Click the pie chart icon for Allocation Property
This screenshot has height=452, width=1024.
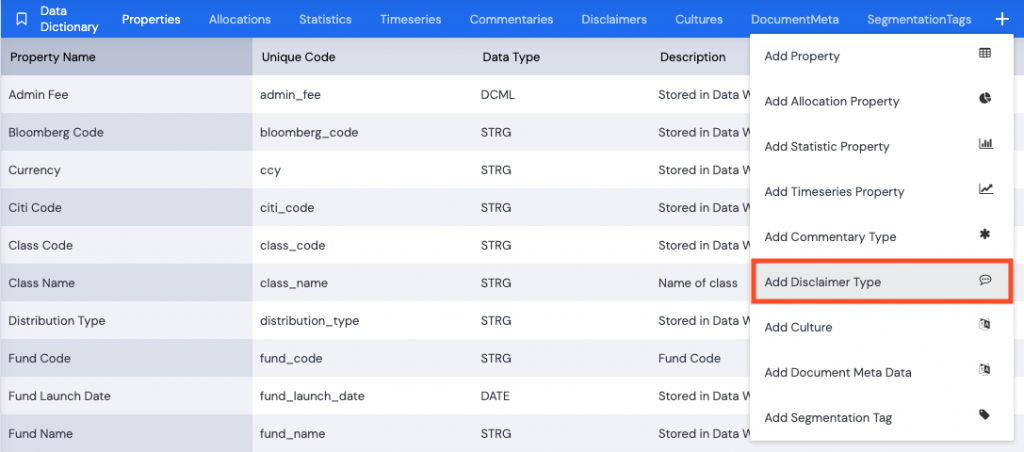985,99
